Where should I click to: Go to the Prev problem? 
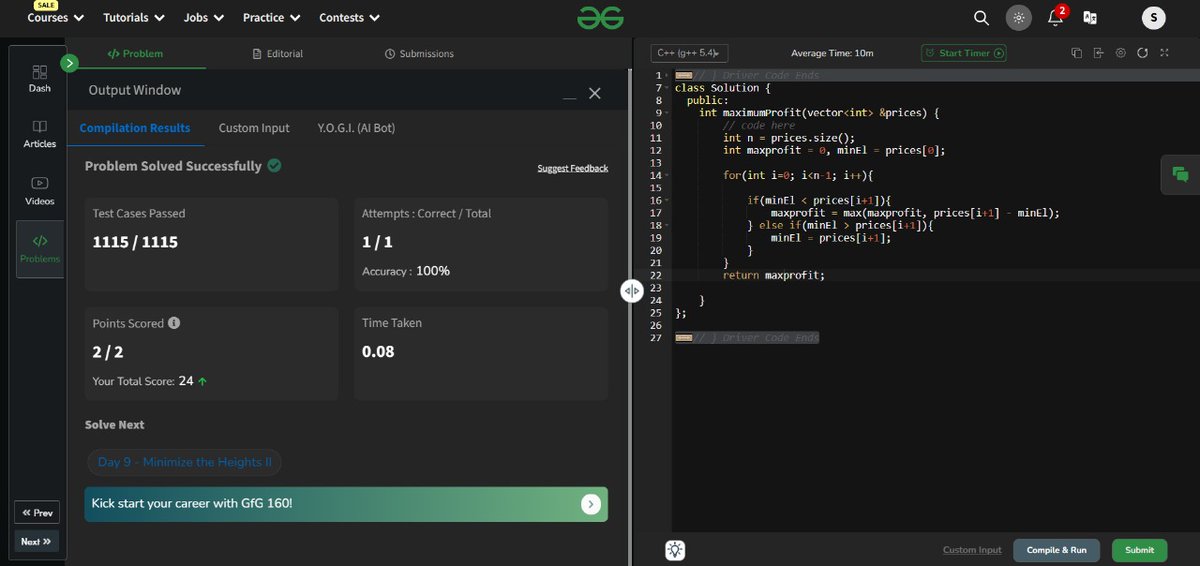pyautogui.click(x=37, y=512)
